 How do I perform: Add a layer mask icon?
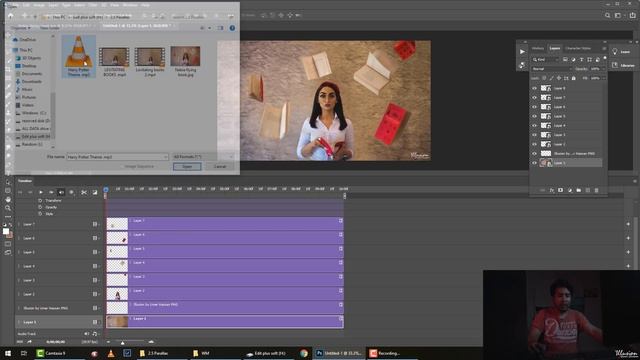coord(560,190)
